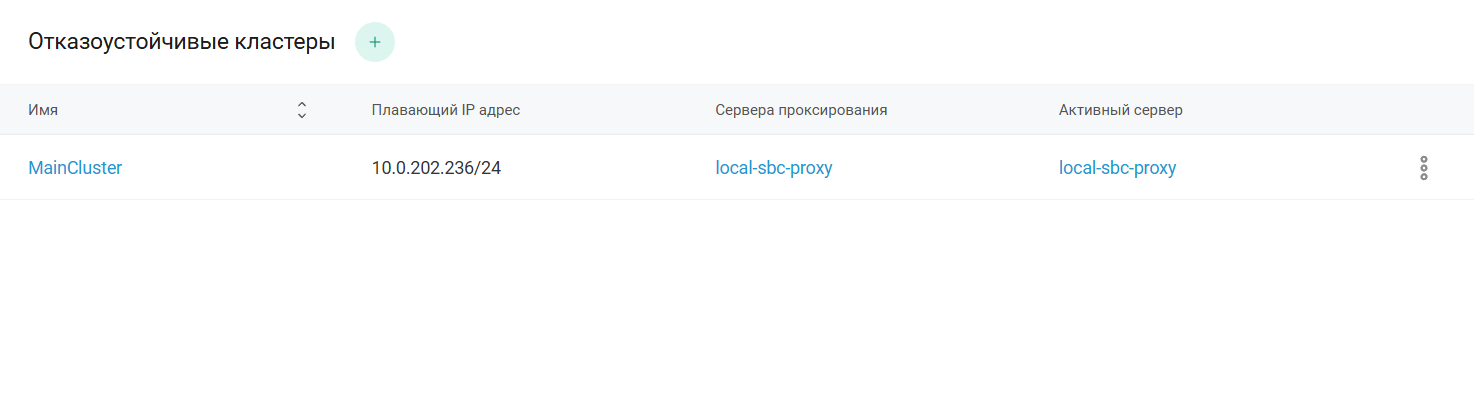Click the Плавающий IP адрес column header
The height and width of the screenshot is (401, 1474).
[x=445, y=110]
